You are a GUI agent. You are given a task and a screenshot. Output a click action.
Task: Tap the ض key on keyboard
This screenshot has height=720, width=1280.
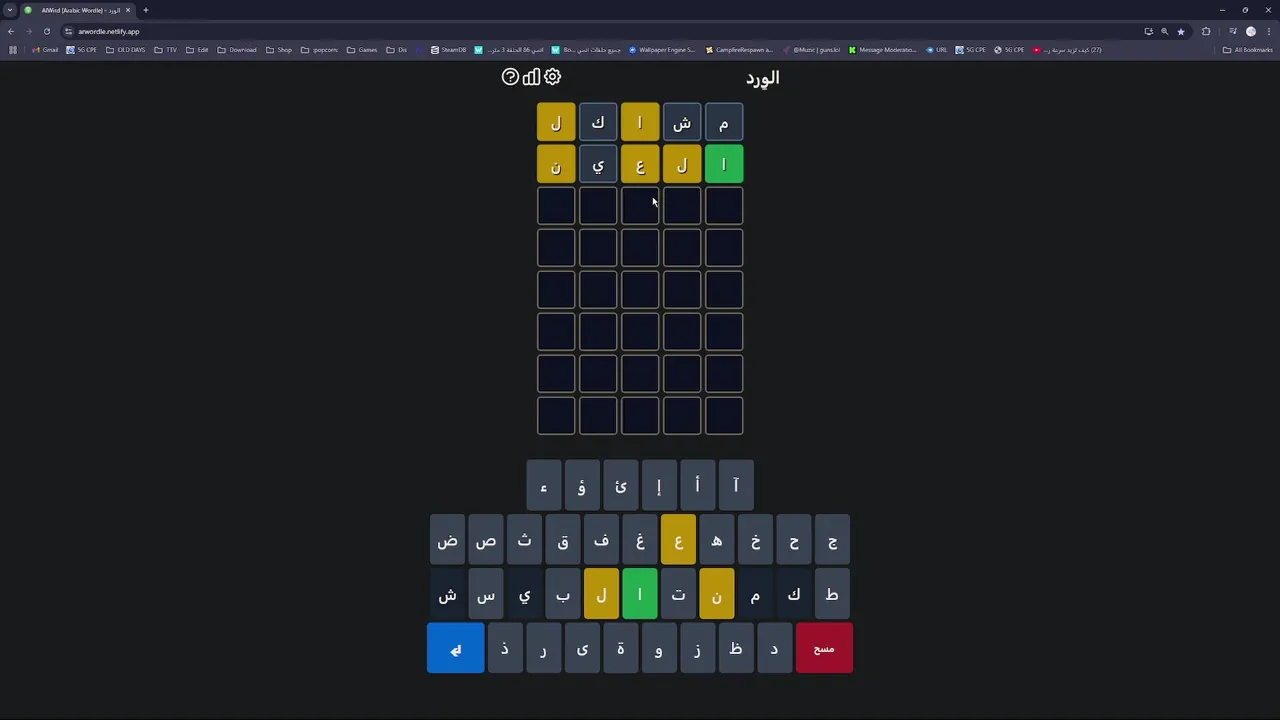point(447,540)
